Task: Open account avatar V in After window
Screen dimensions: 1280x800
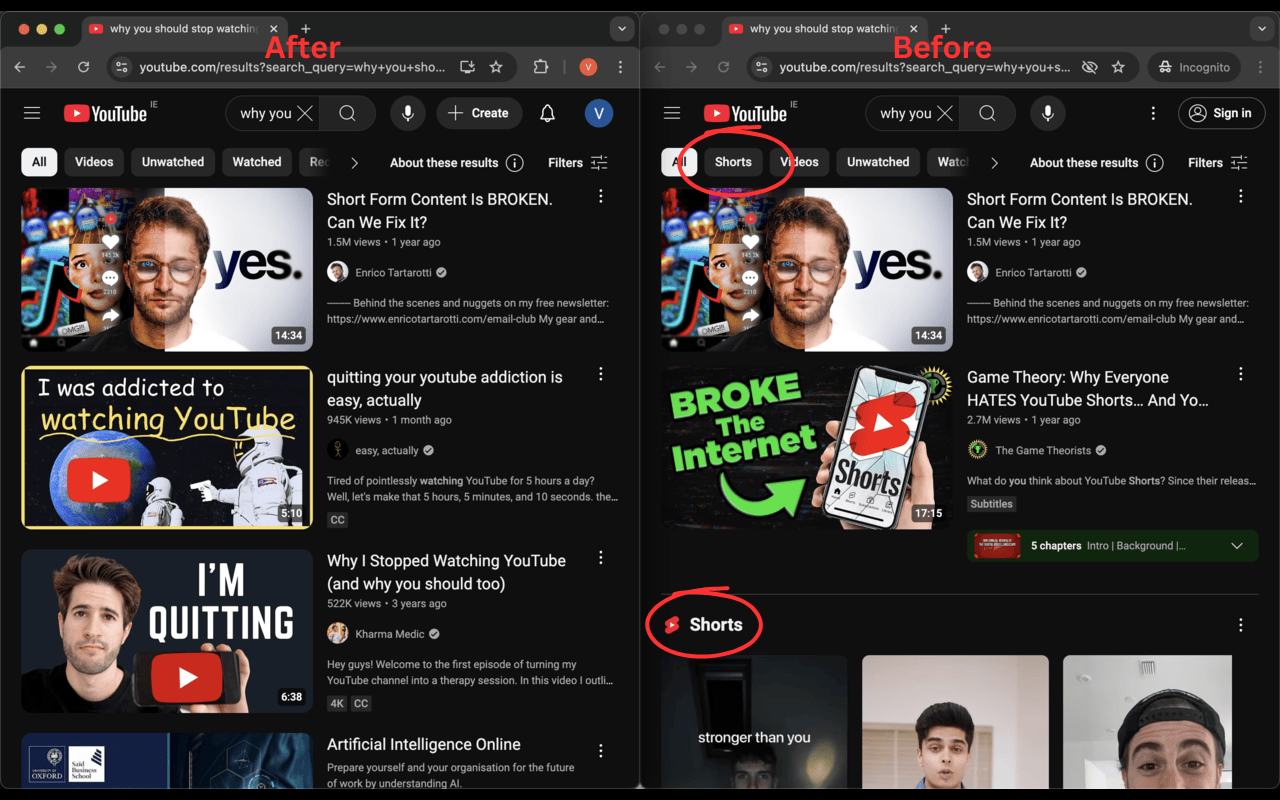Action: click(599, 113)
